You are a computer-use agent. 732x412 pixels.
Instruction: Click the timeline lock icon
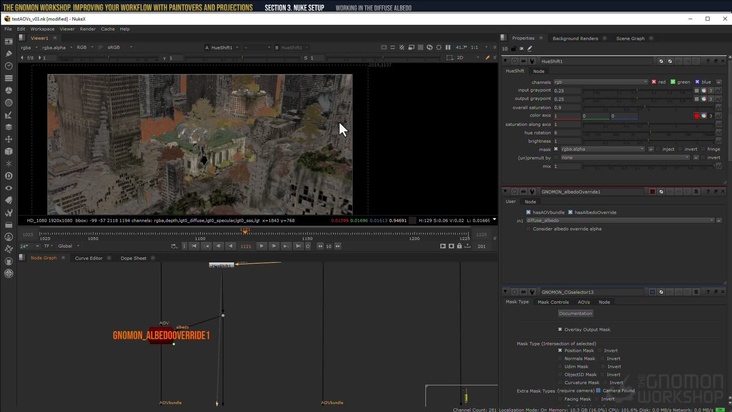[x=459, y=246]
